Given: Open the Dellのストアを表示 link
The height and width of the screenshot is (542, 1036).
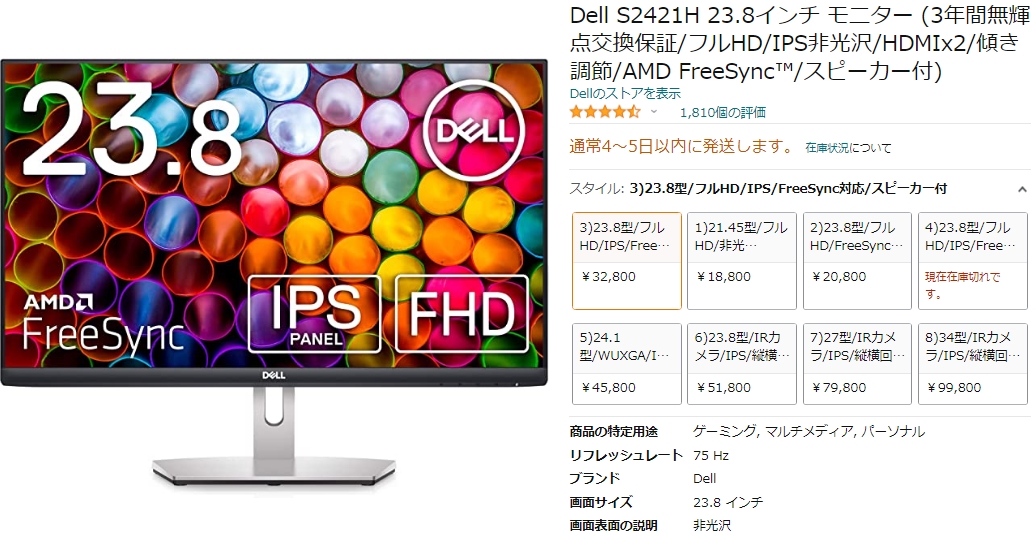Looking at the screenshot, I should (x=625, y=93).
